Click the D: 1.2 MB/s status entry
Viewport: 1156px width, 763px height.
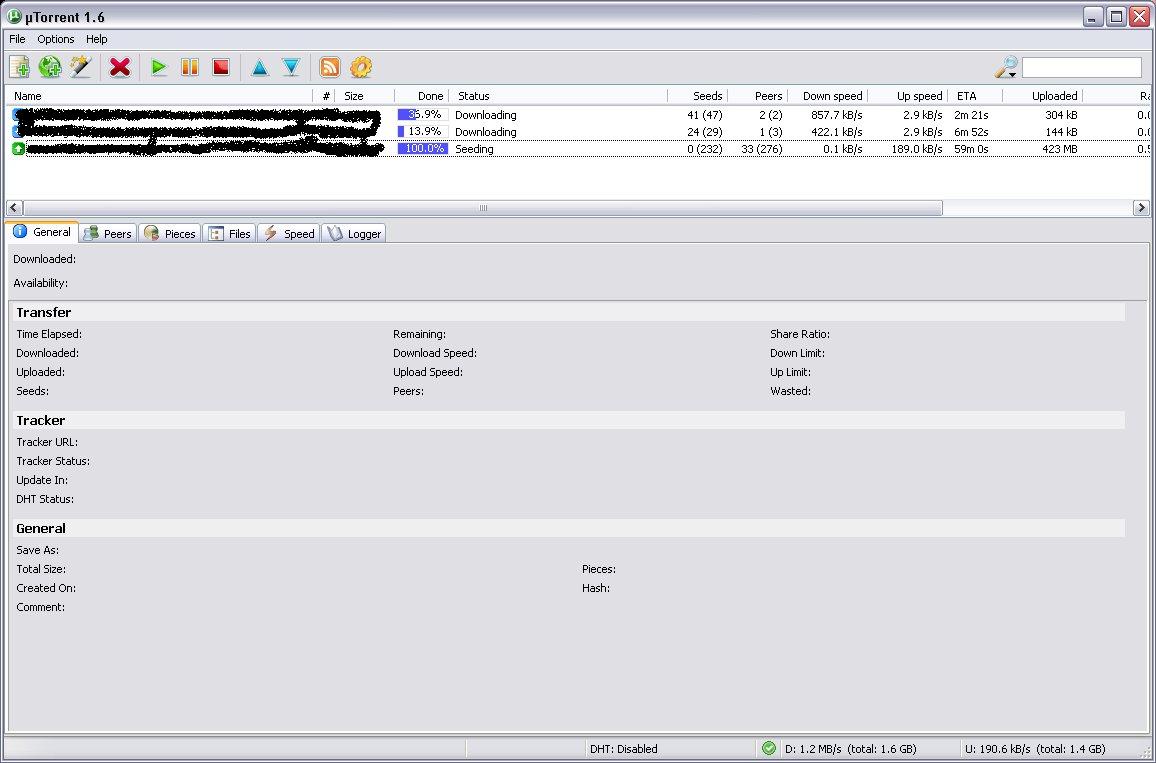851,749
